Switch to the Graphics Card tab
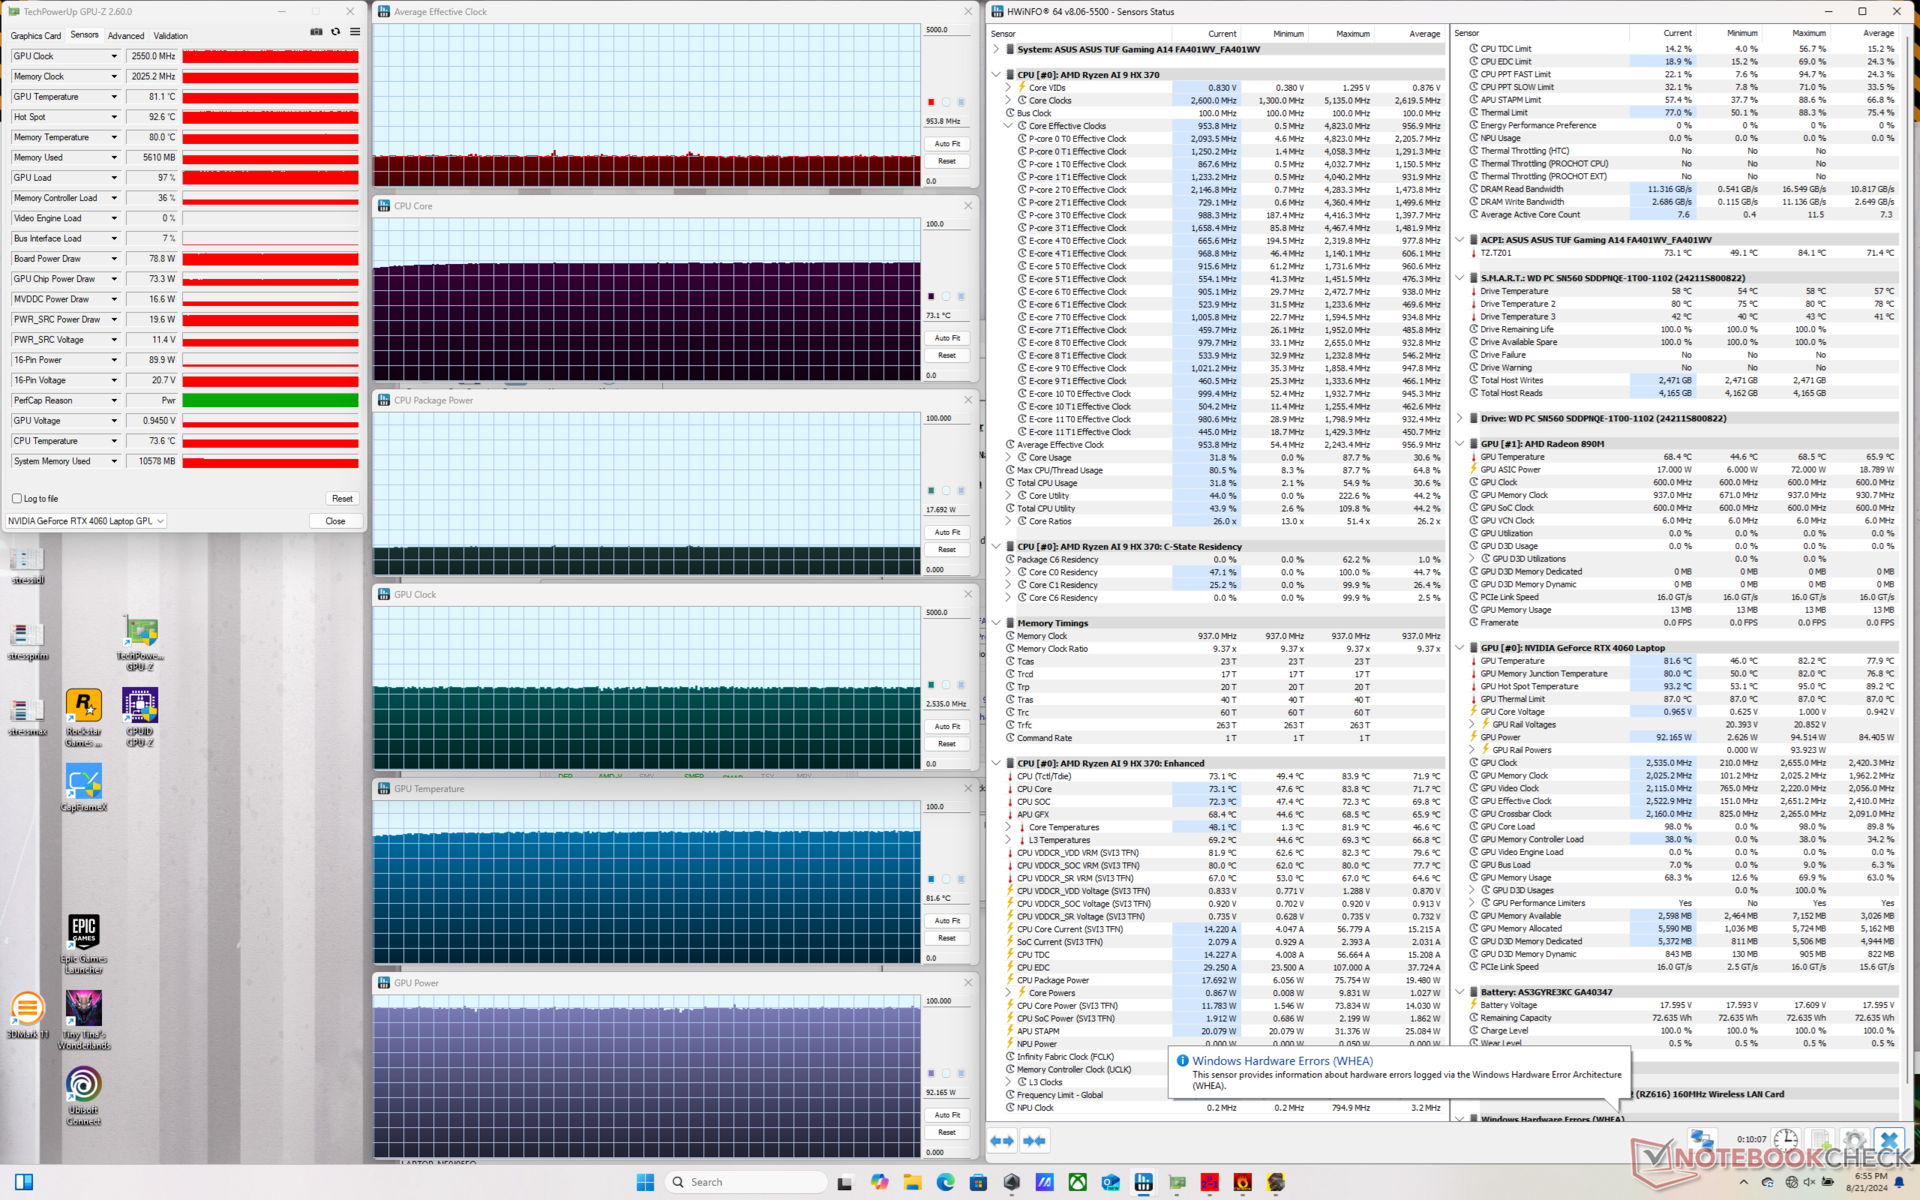 [x=36, y=36]
